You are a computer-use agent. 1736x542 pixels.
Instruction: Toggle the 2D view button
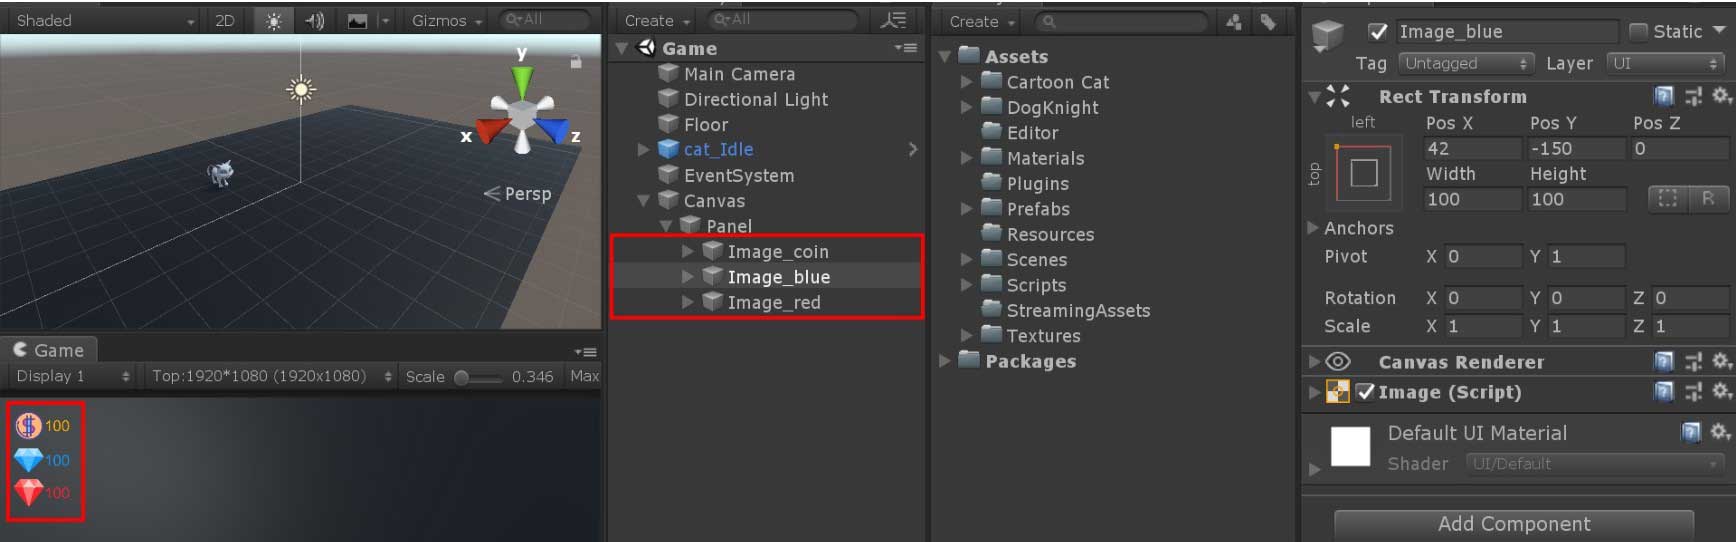point(225,20)
